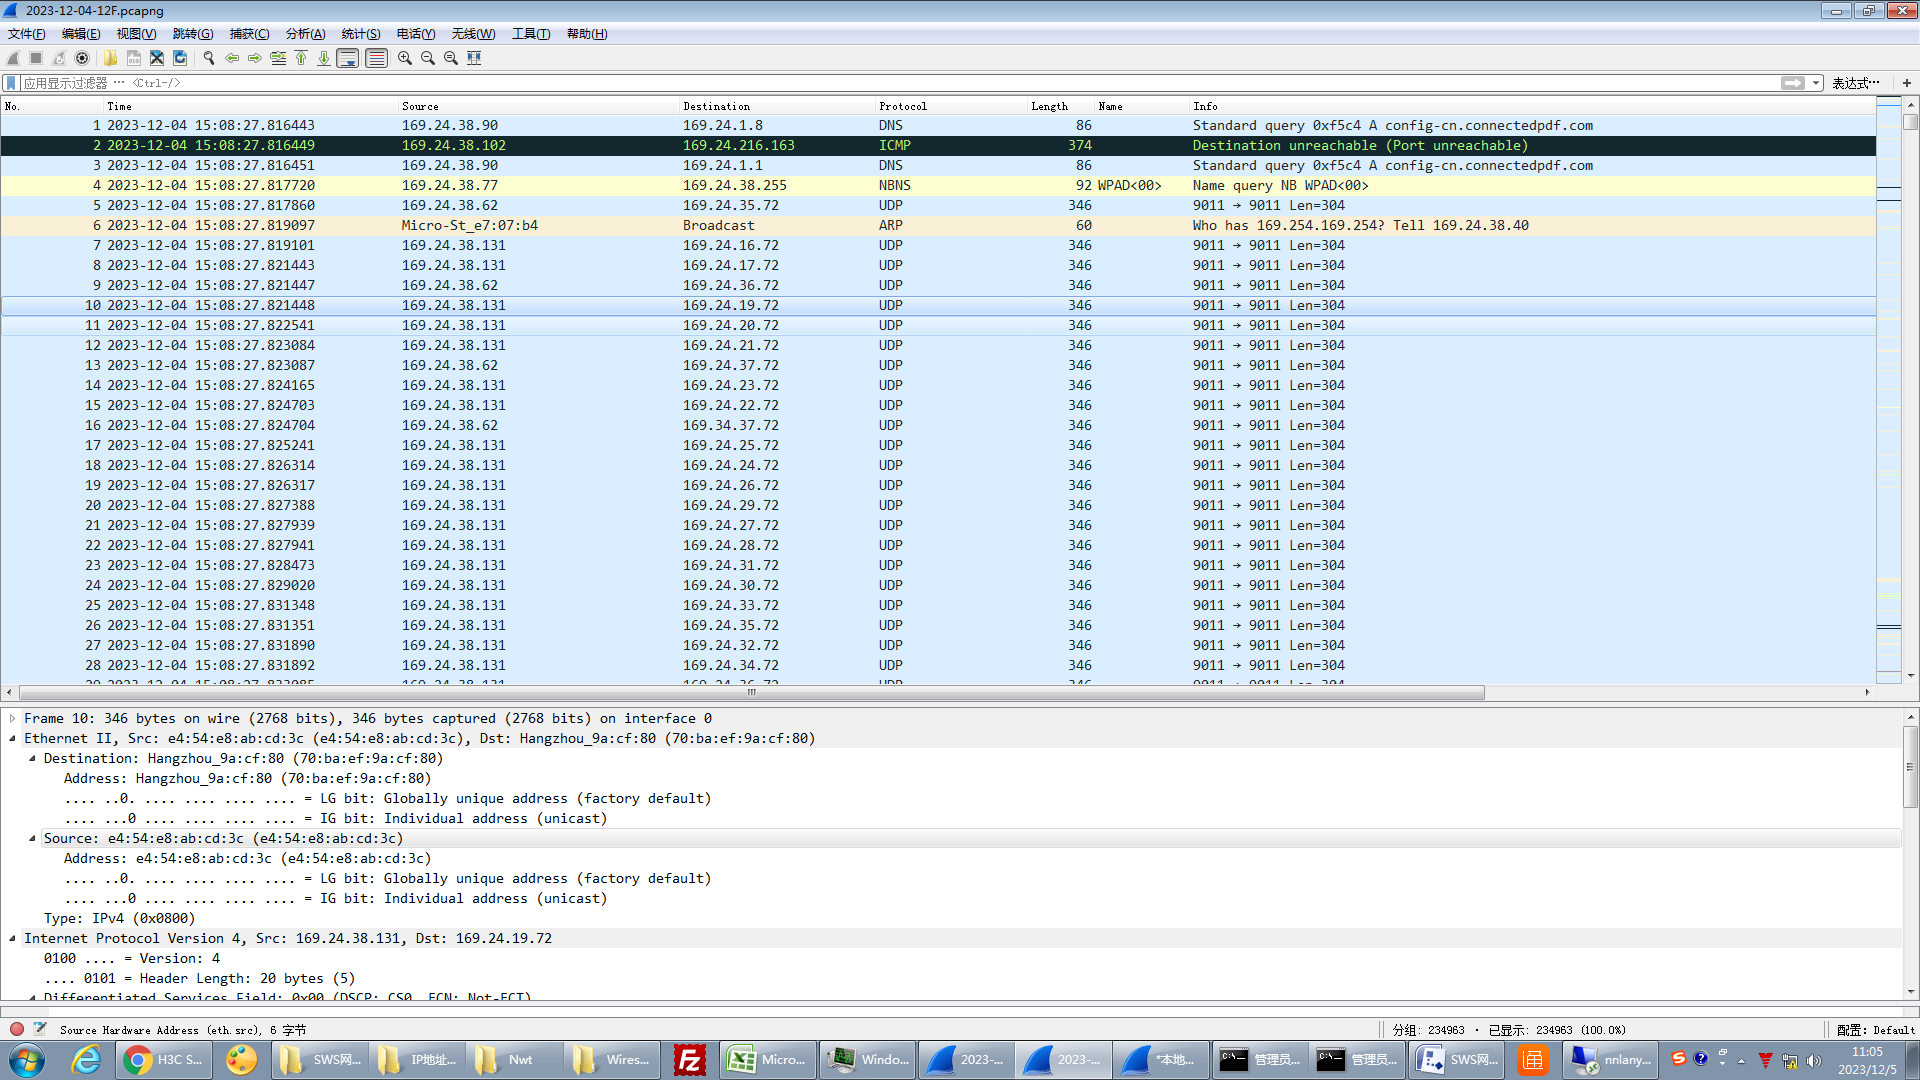Viewport: 1920px width, 1080px height.
Task: Click the expert info circle in status bar
Action: click(17, 1029)
